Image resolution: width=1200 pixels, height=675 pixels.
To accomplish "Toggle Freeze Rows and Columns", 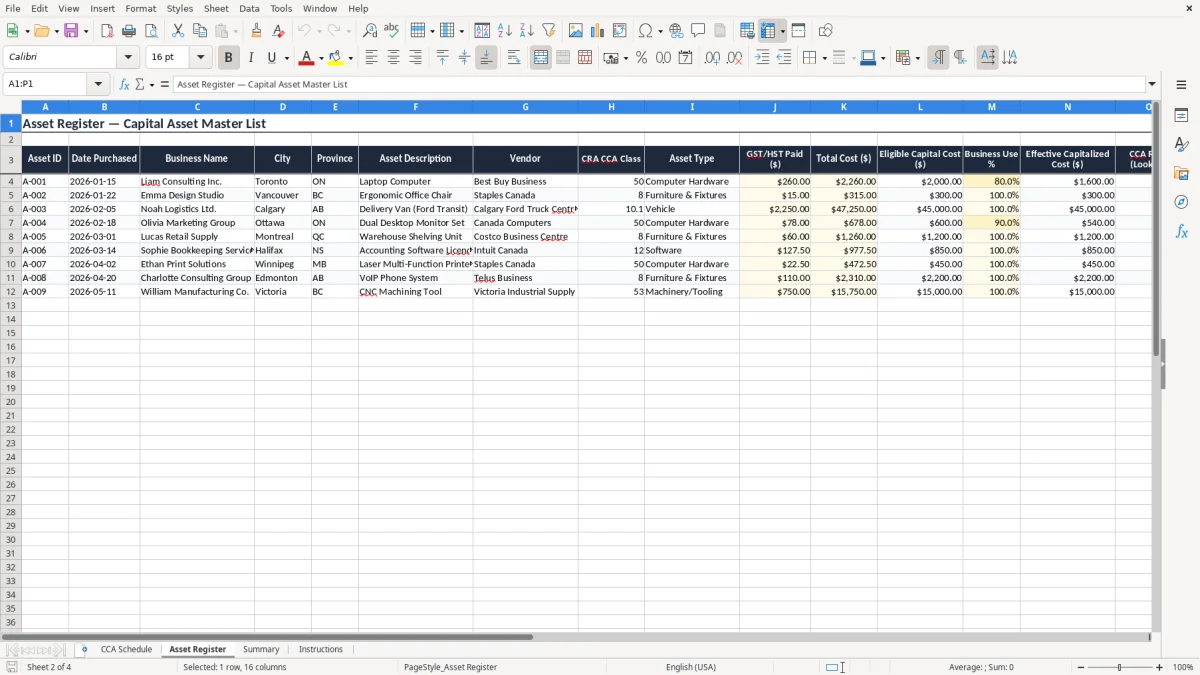I will coord(769,31).
